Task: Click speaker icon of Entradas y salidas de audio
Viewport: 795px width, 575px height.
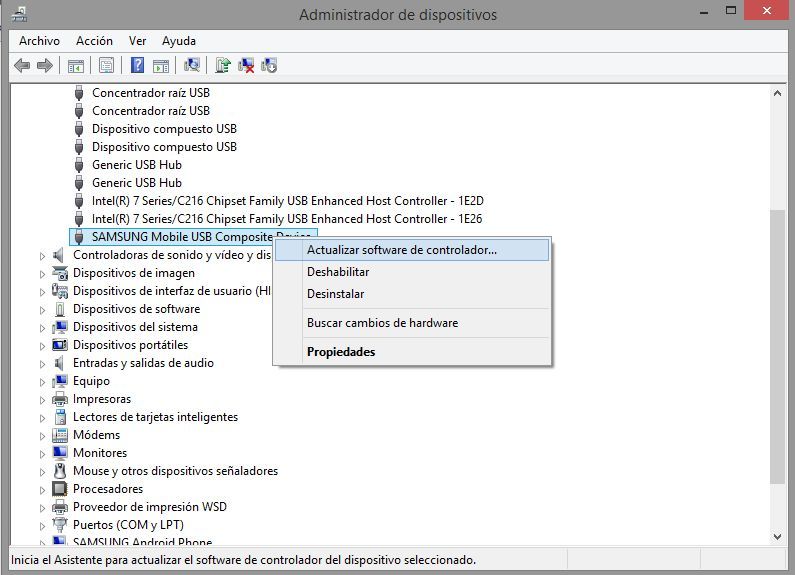Action: [x=59, y=363]
